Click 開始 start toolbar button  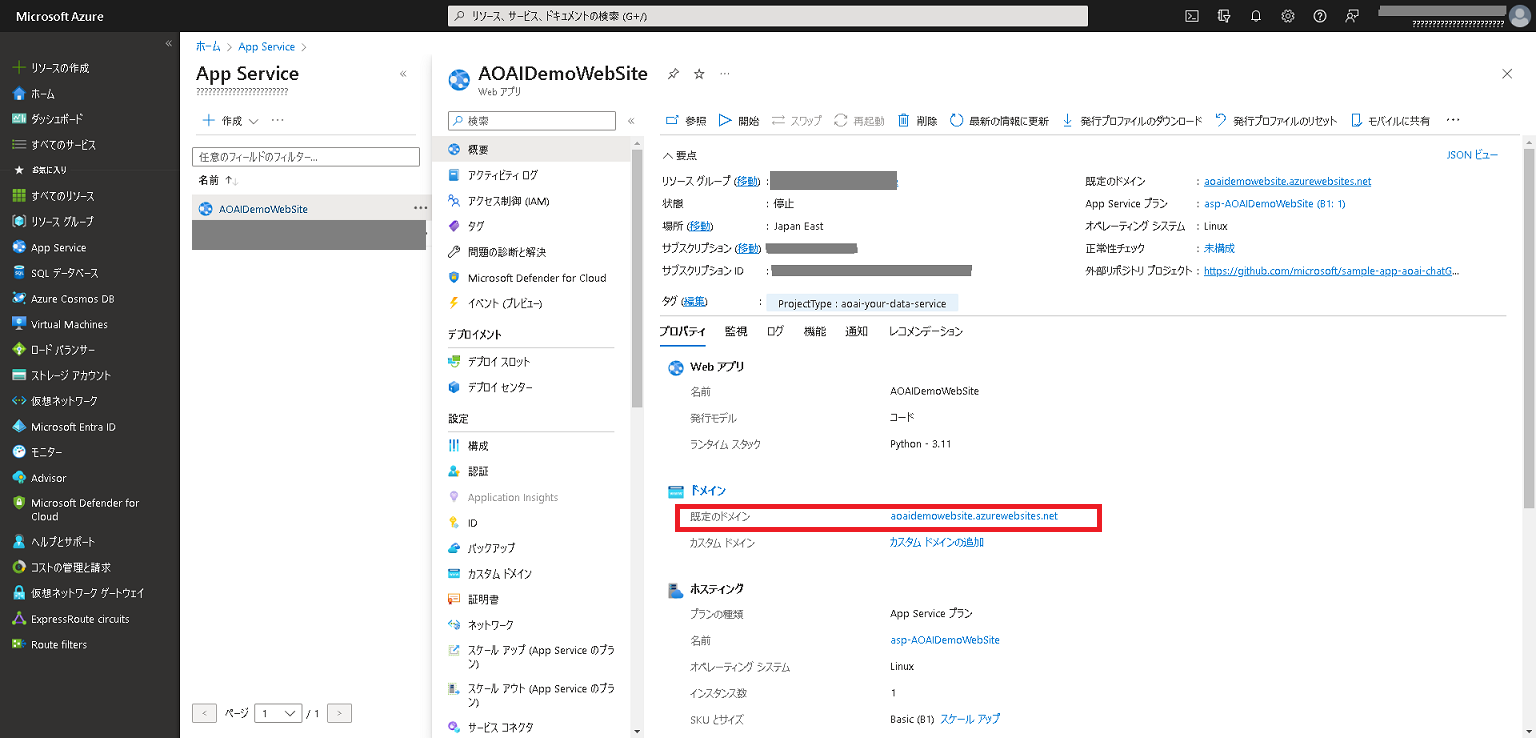tap(739, 121)
